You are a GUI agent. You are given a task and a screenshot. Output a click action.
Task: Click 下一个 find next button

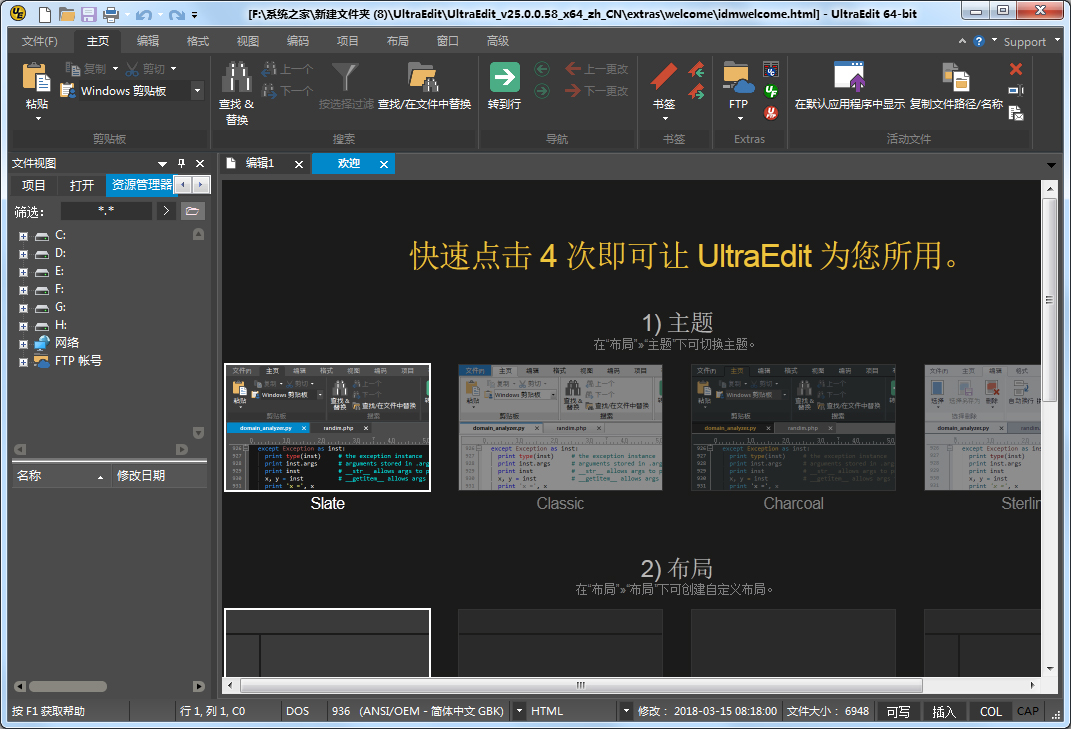(288, 90)
